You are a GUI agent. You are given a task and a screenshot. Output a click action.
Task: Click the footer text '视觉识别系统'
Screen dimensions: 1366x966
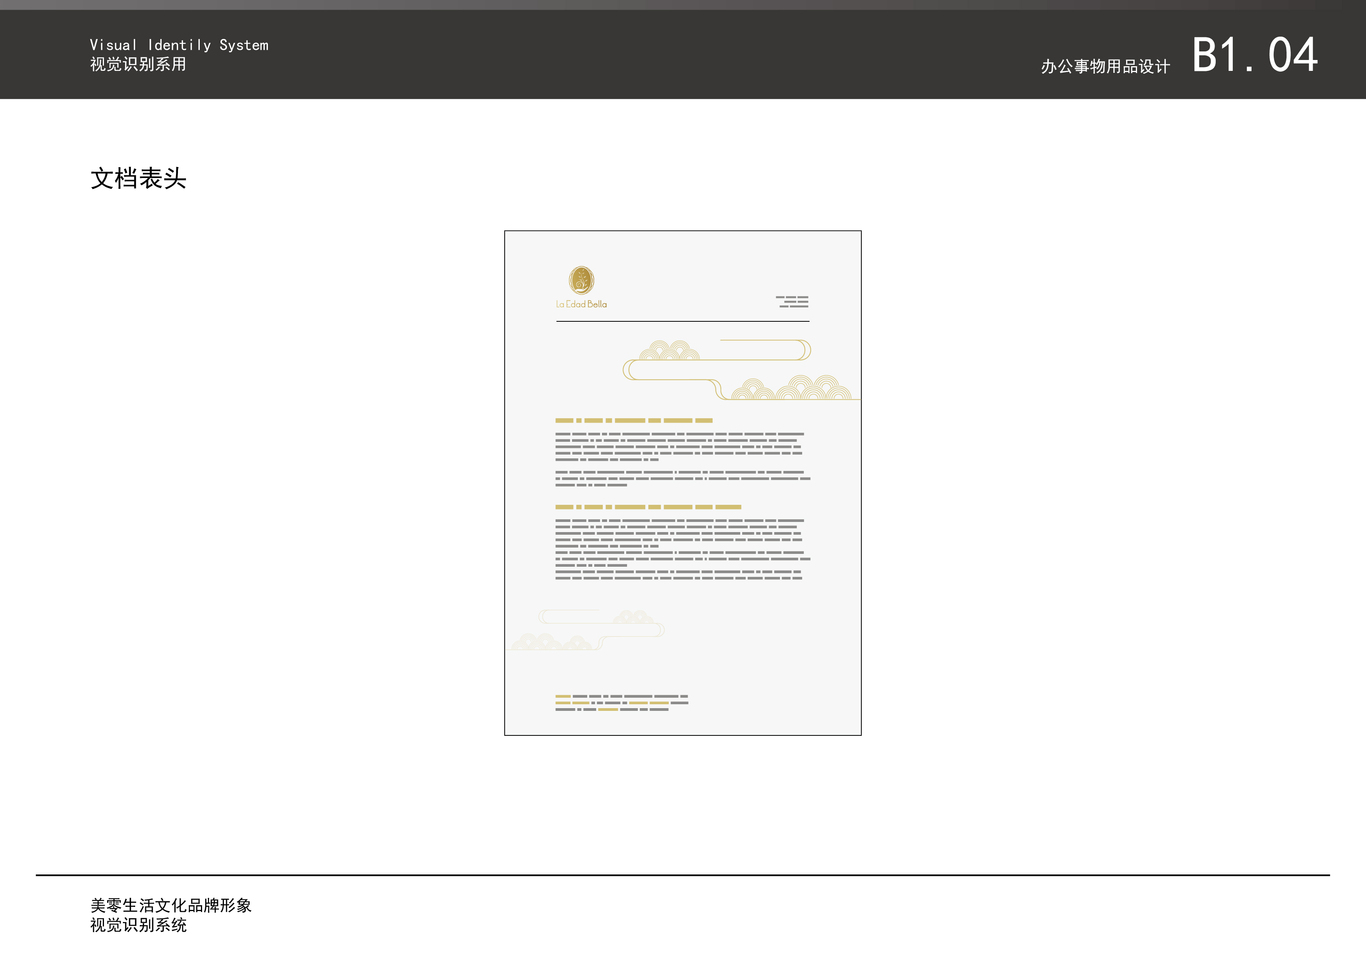(x=138, y=925)
